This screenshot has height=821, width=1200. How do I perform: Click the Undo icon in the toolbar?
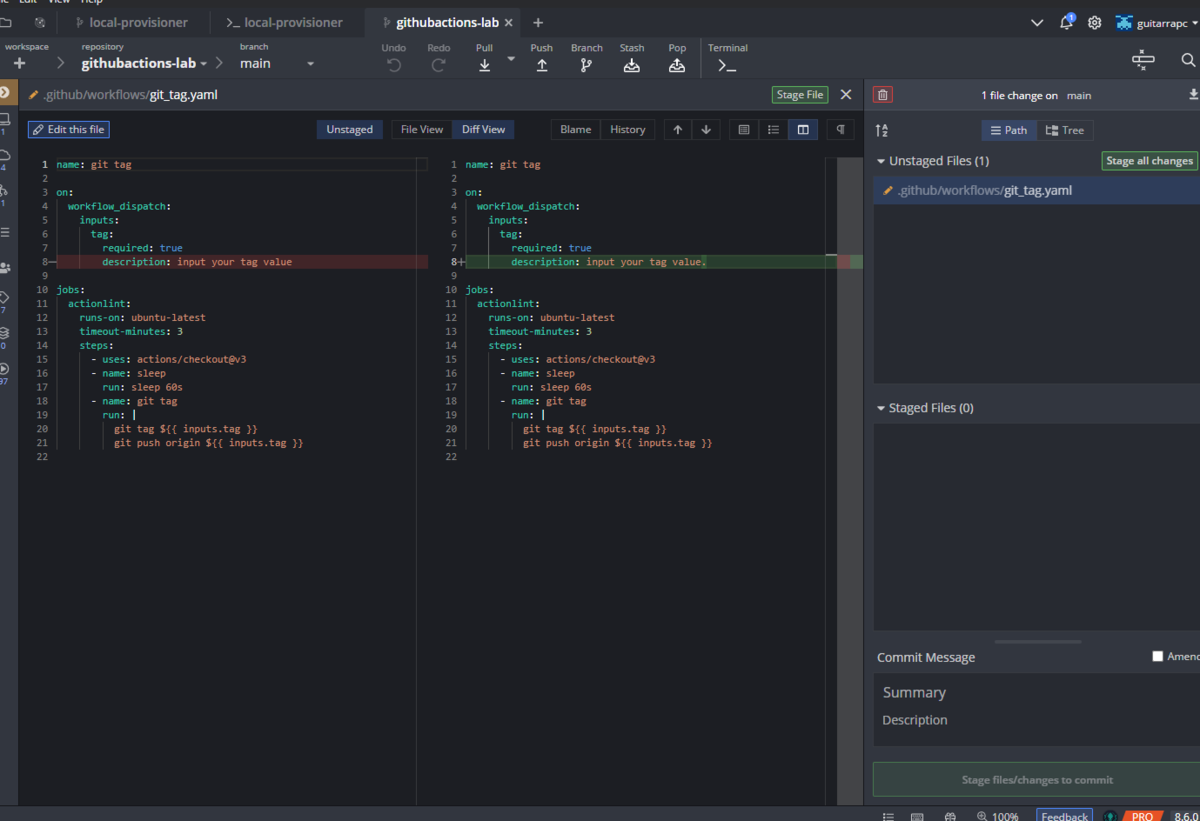394,65
